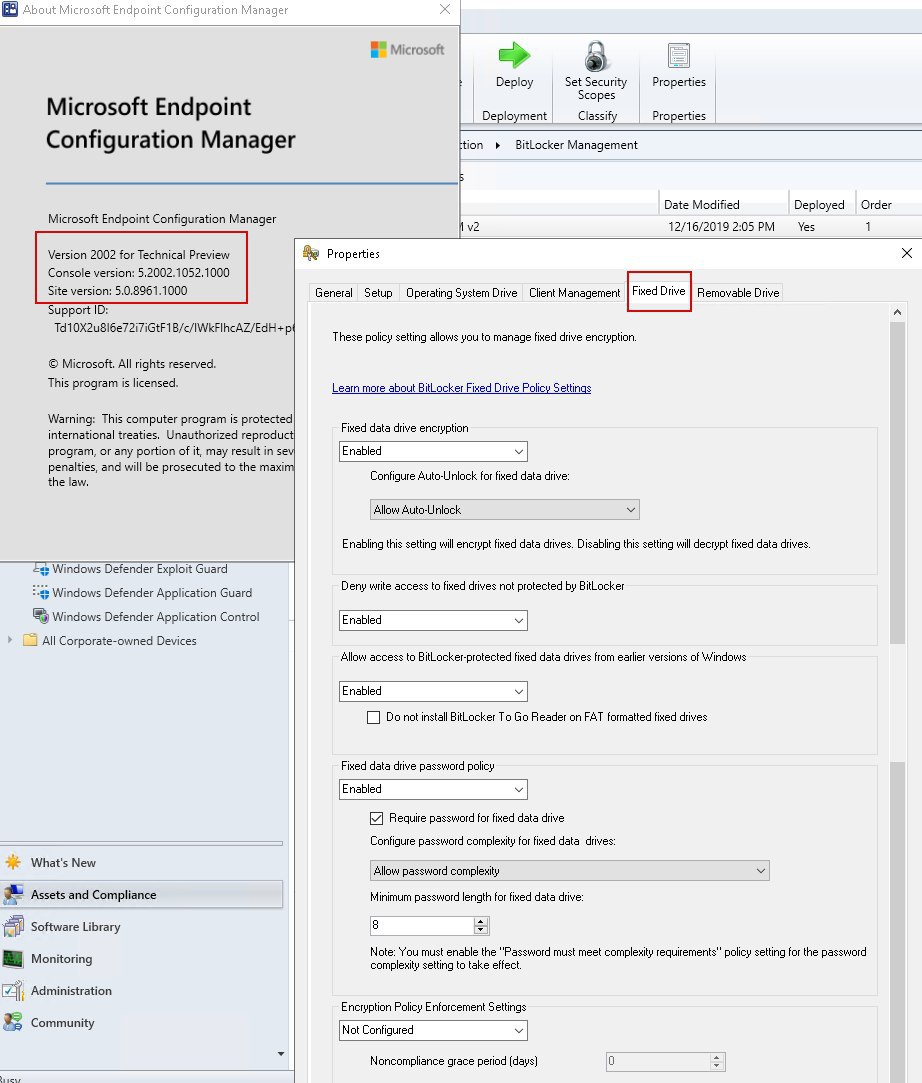This screenshot has width=922, height=1083.
Task: Click Windows Defender Application Control tree item
Action: (155, 616)
